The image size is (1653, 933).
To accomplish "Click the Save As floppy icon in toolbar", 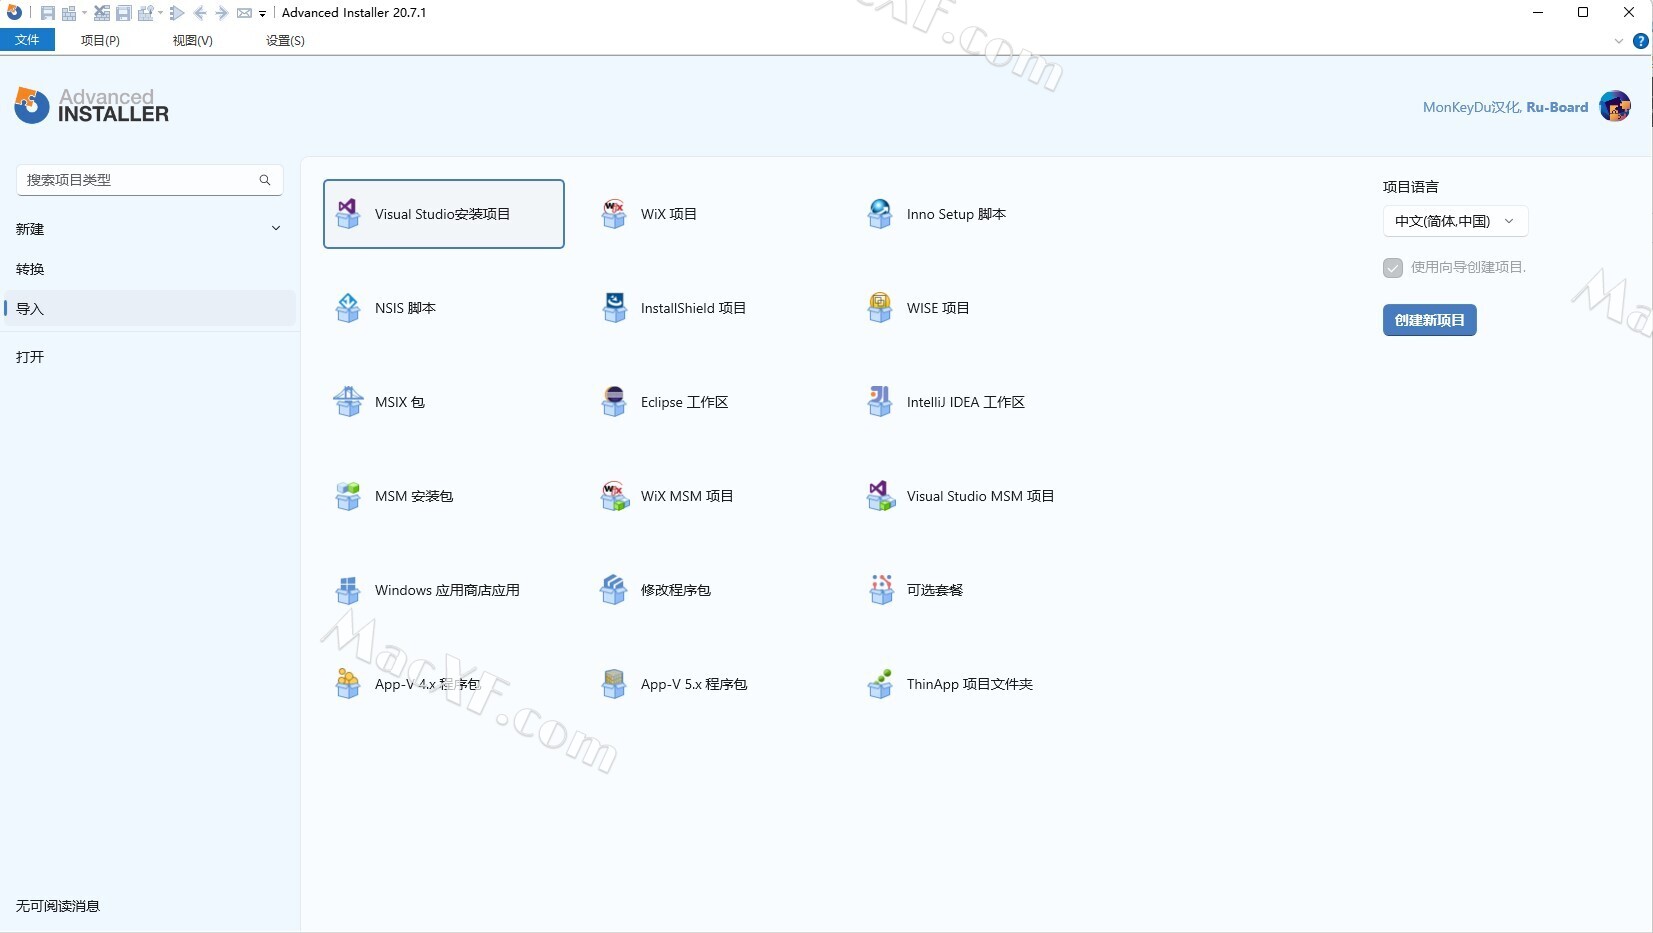I will (123, 13).
